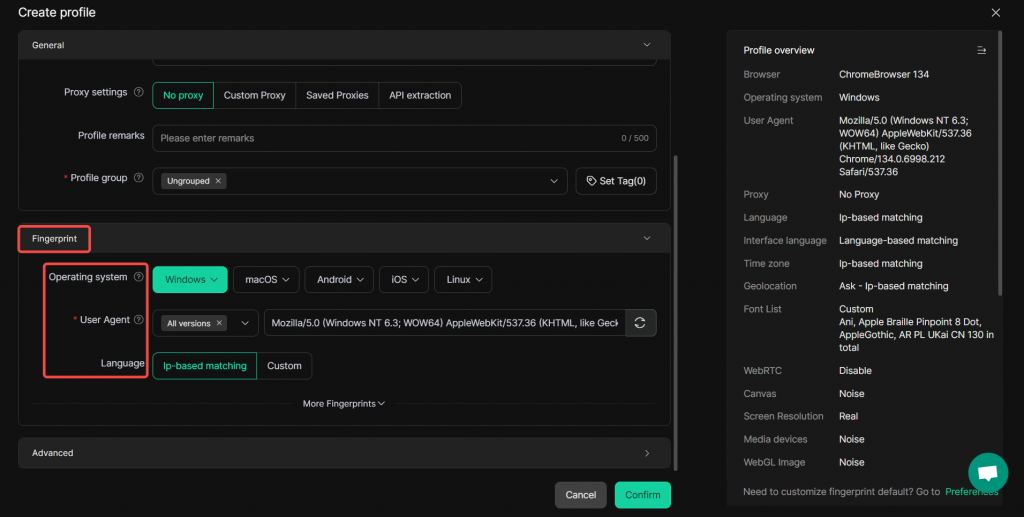Image resolution: width=1024 pixels, height=517 pixels.
Task: Expand More Fingerprints section
Action: (x=344, y=404)
